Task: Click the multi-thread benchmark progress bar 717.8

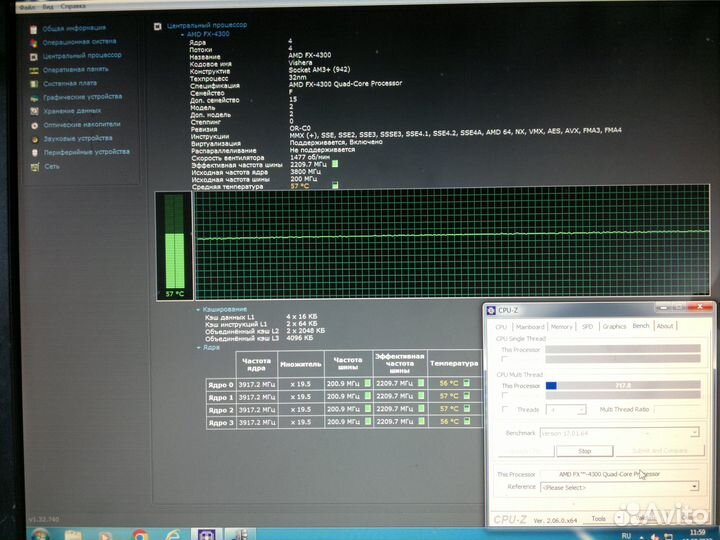Action: (x=623, y=385)
